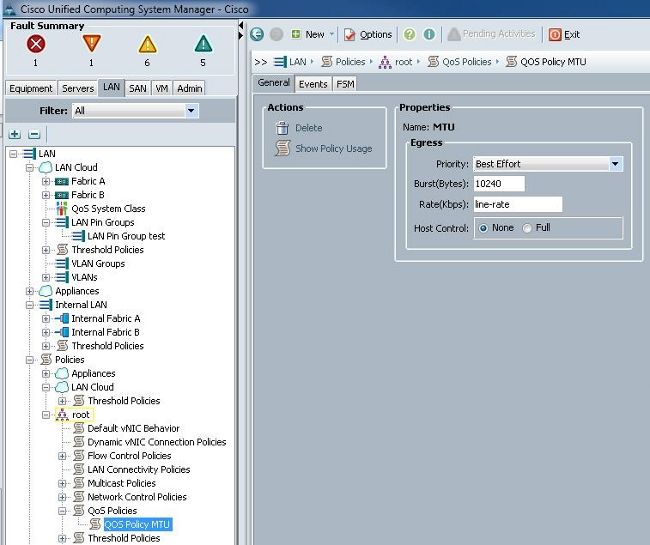This screenshot has width=650, height=545.
Task: Expand the VLANs node
Action: click(46, 277)
